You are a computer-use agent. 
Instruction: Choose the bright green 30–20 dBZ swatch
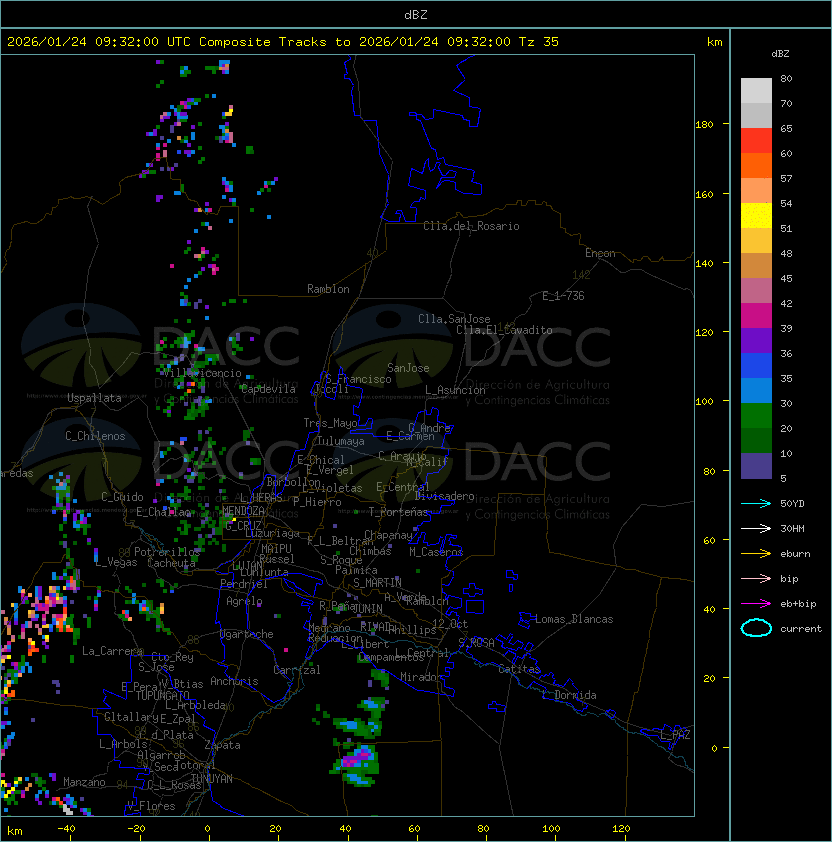click(756, 416)
